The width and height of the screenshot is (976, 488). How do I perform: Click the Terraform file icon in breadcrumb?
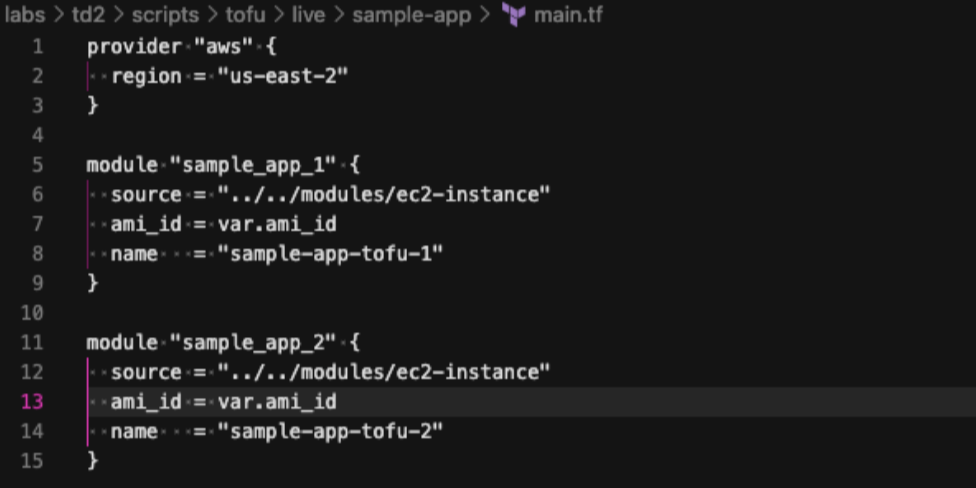514,16
